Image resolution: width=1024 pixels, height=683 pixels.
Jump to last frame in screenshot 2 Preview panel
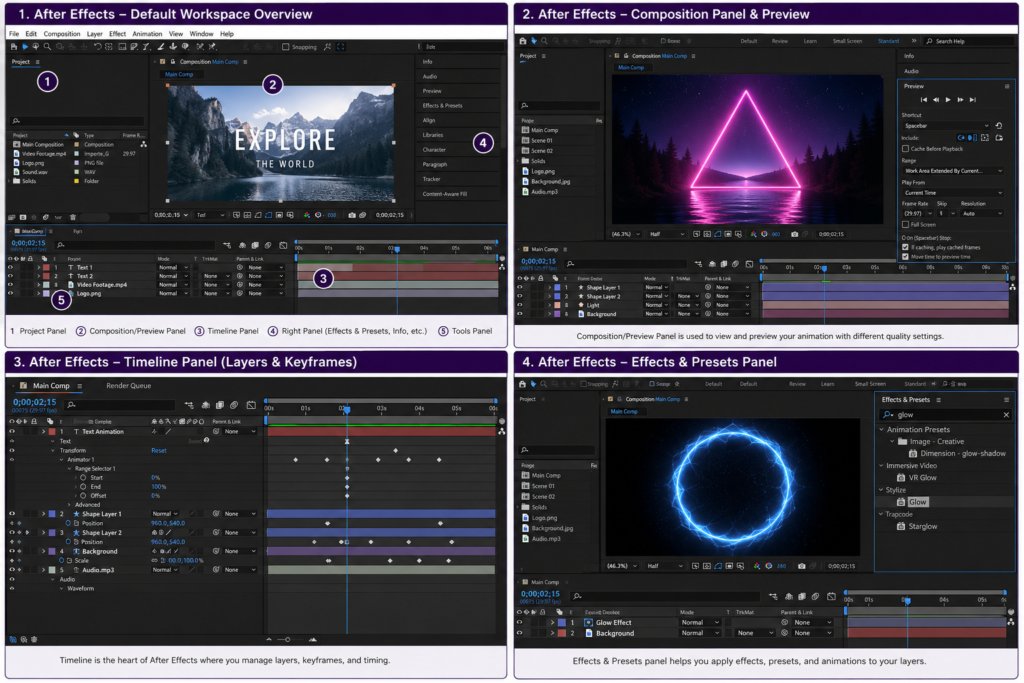click(x=972, y=100)
